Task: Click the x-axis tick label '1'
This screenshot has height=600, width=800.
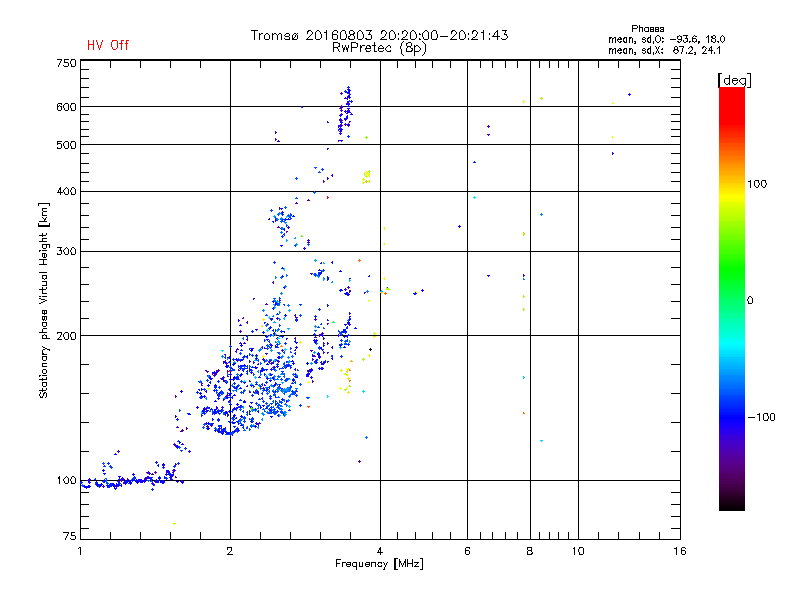Action: [x=80, y=551]
